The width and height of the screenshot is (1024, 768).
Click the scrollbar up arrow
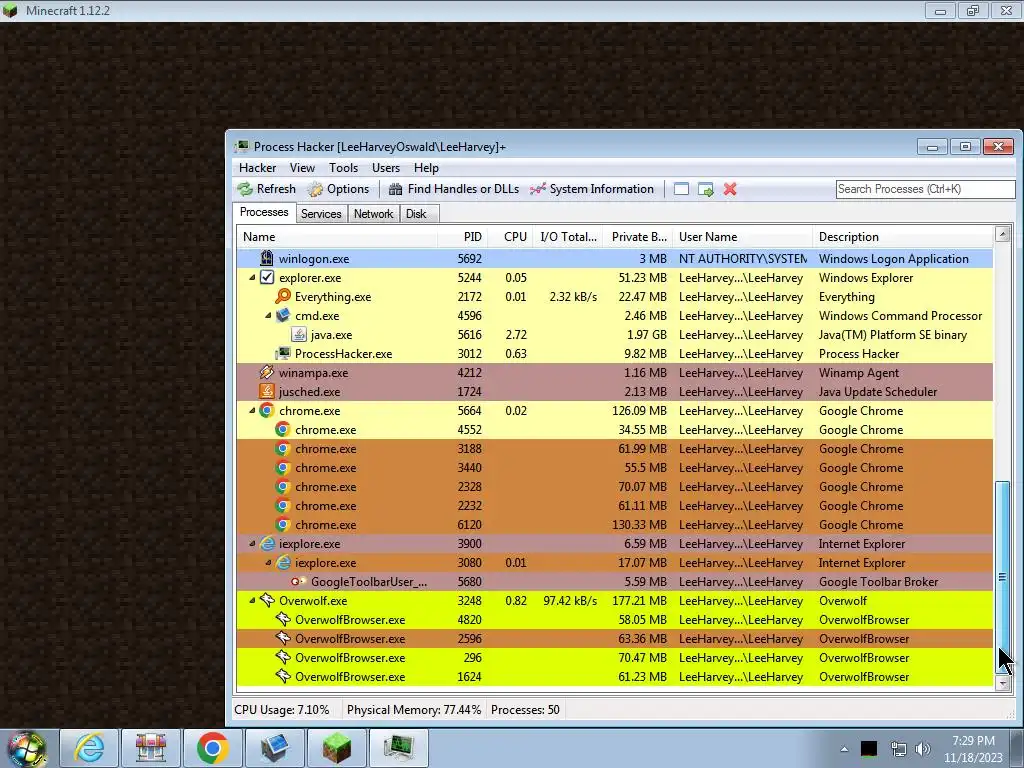[x=1002, y=234]
